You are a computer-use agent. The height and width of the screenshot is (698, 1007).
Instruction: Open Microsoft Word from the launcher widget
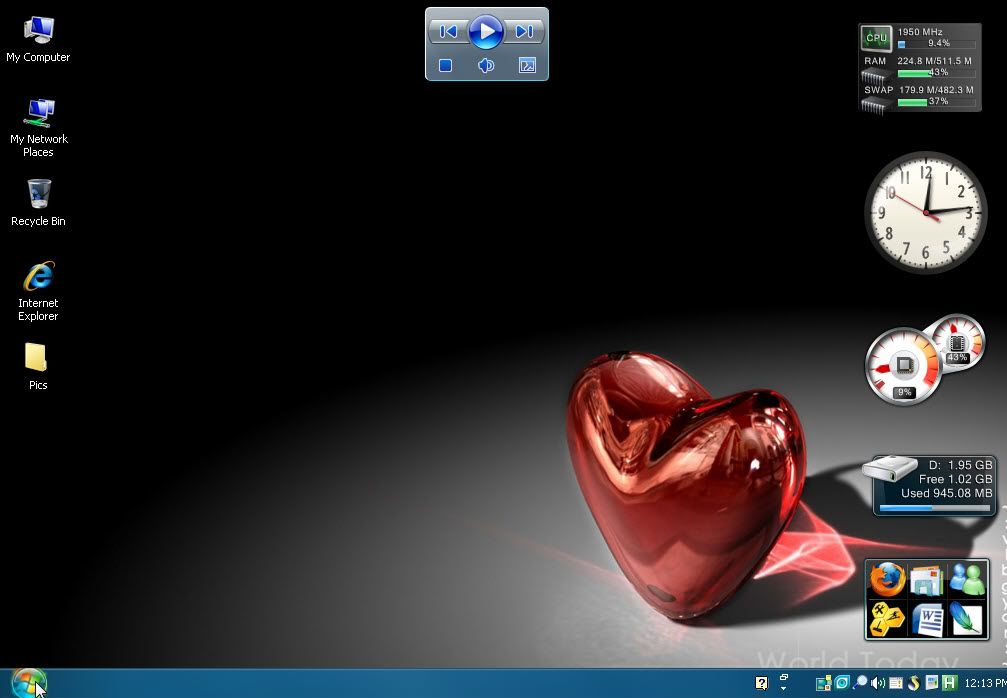coord(927,619)
